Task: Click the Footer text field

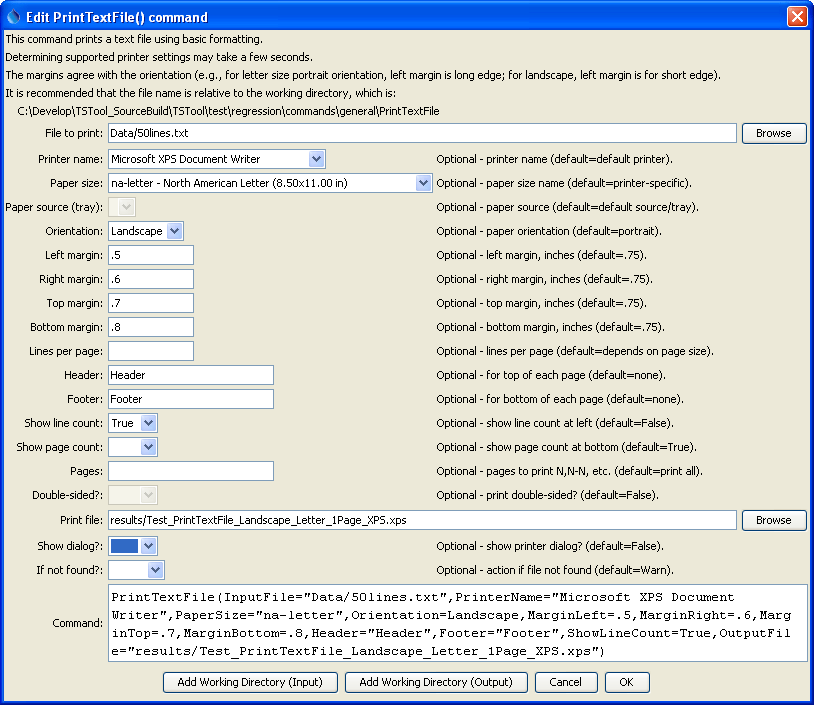Action: coord(191,399)
